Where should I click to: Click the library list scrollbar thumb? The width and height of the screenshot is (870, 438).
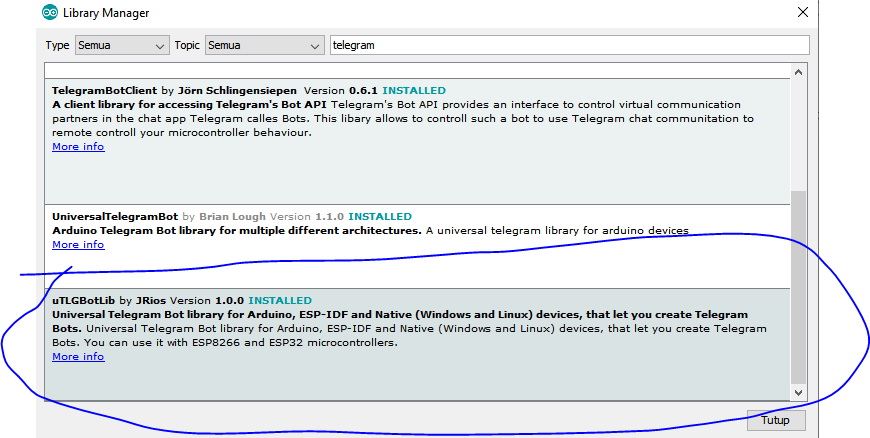[x=798, y=290]
